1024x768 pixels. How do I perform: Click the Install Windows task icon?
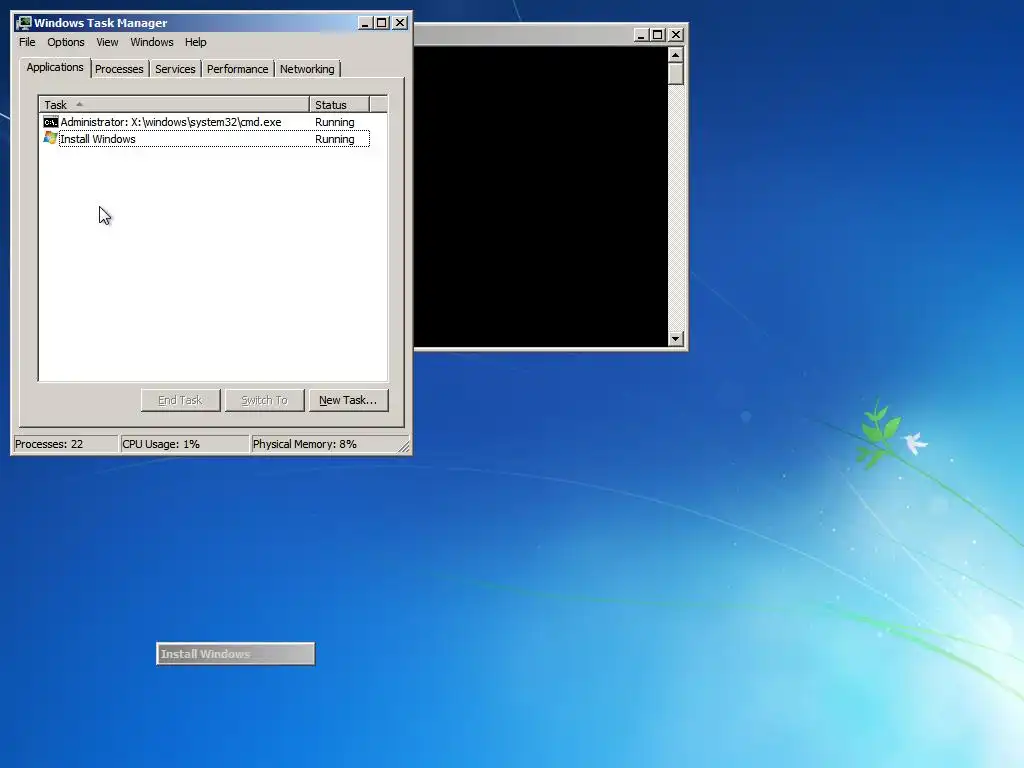[50, 138]
